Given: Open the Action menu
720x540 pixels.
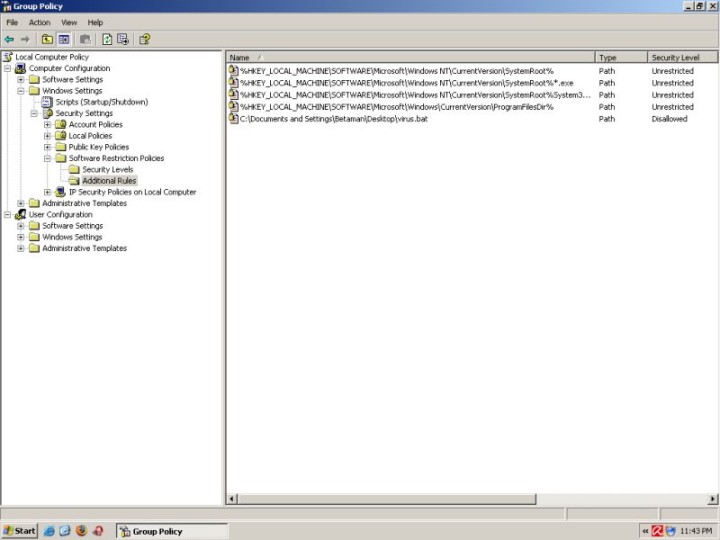Looking at the screenshot, I should [39, 22].
